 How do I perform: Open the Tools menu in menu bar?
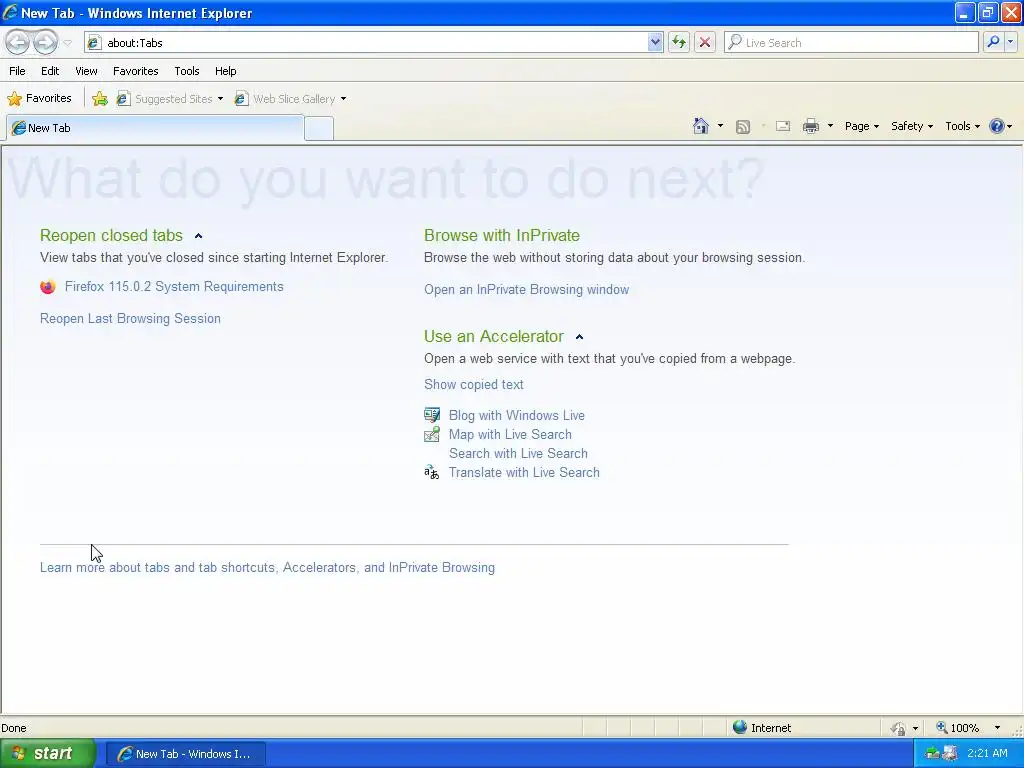[x=187, y=71]
